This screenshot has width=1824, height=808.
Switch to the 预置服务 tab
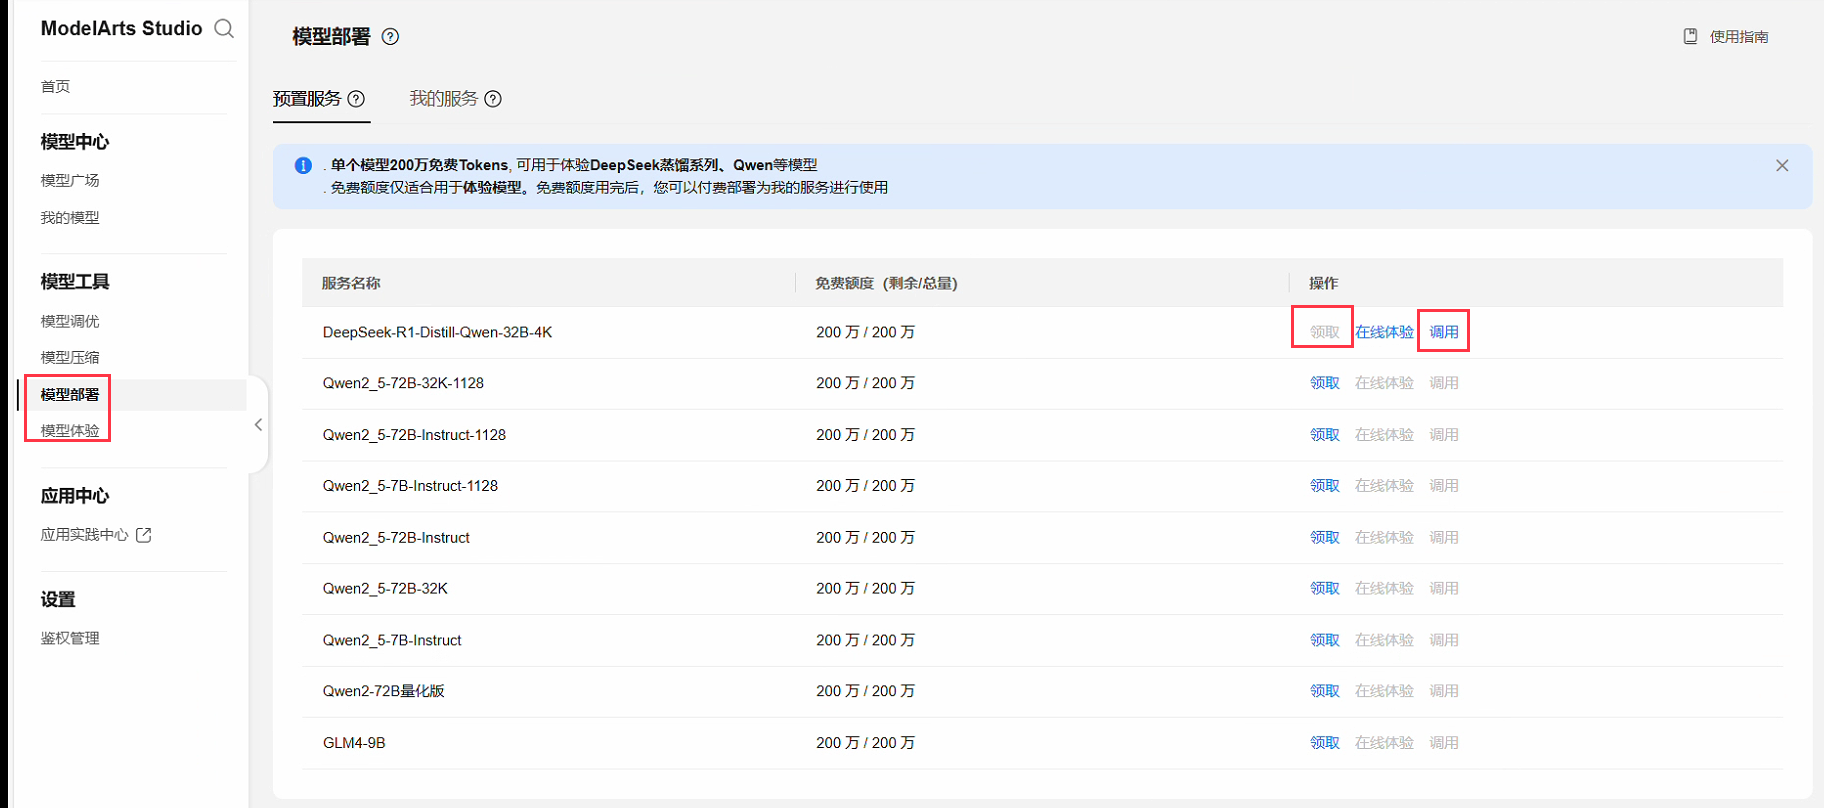click(x=307, y=99)
